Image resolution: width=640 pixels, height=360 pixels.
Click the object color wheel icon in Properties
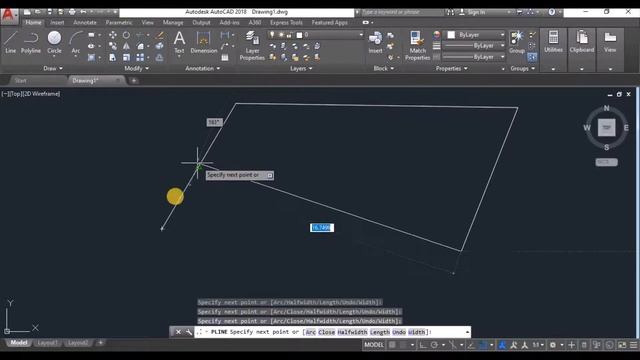pos(437,35)
